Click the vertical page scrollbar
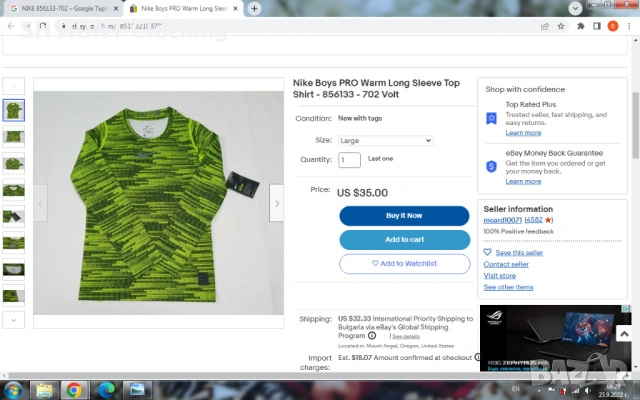Image resolution: width=640 pixels, height=400 pixels. coord(636,125)
